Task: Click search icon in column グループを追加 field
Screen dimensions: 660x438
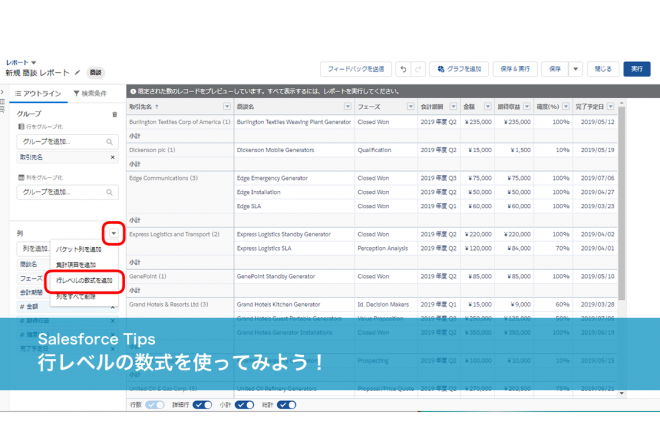Action: point(109,192)
